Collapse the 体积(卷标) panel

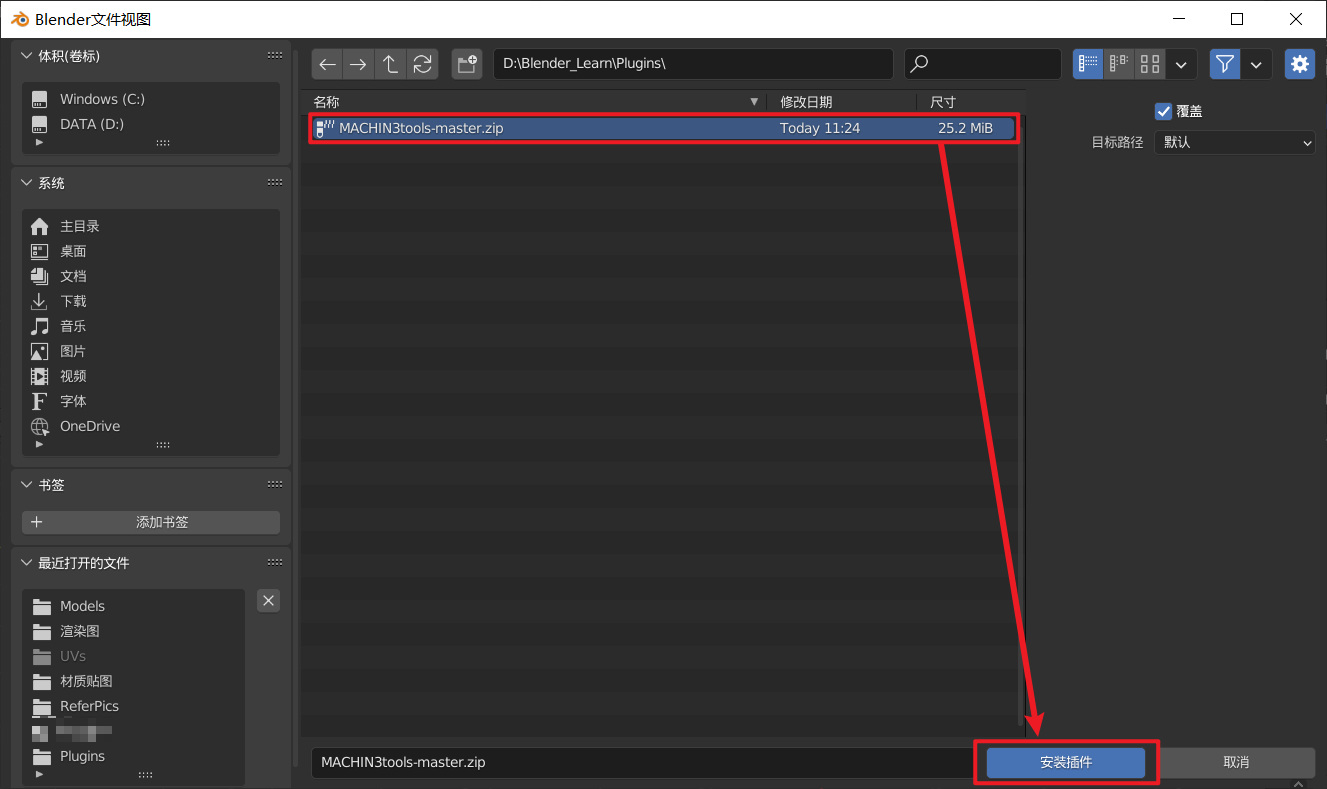[x=27, y=56]
